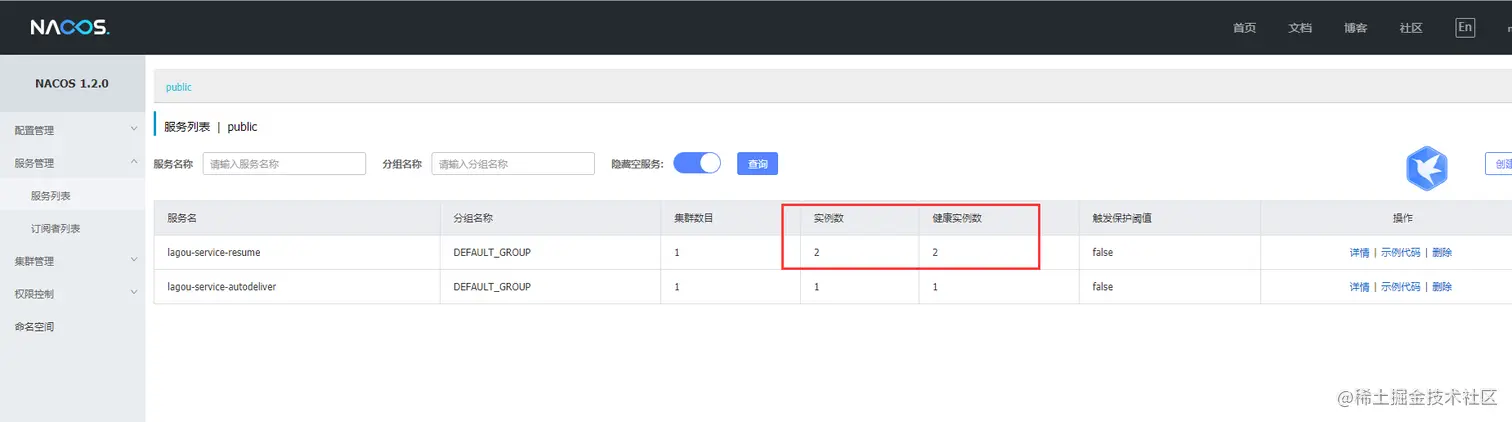The height and width of the screenshot is (422, 1512).
Task: Open 详情 for lagou-service-autodeliver
Action: point(1359,287)
